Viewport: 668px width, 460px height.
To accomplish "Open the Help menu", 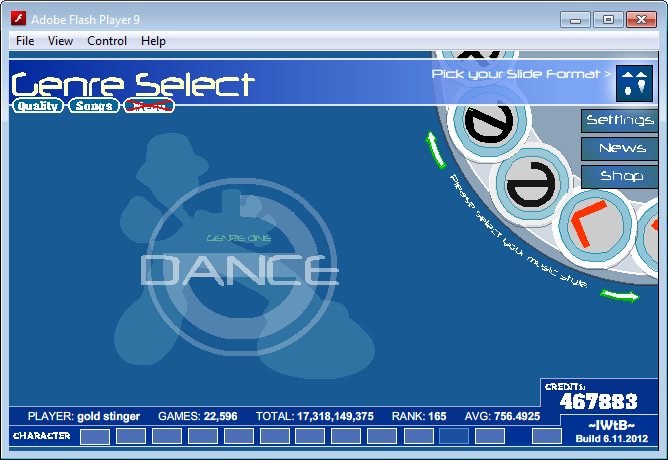I will 153,41.
